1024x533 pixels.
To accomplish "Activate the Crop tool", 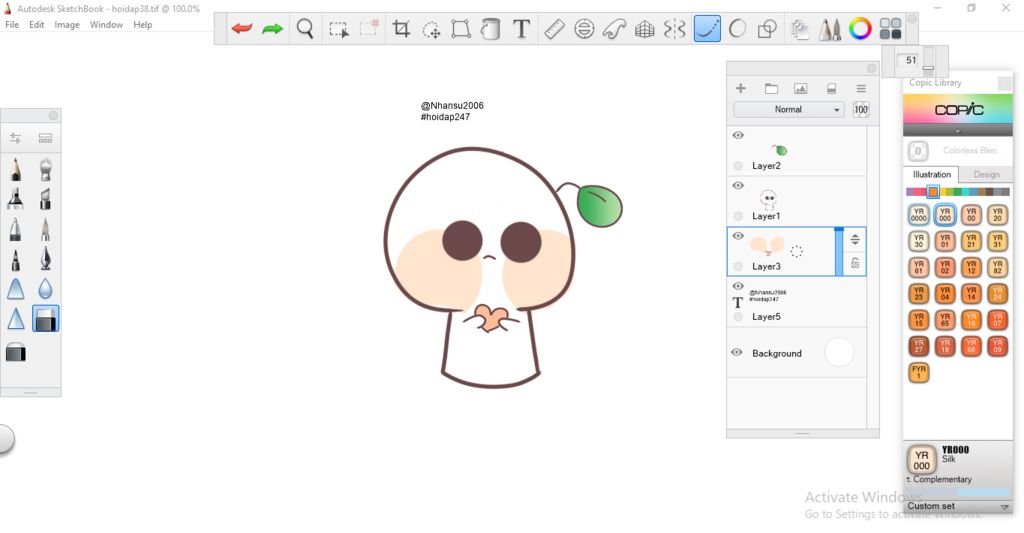I will point(401,29).
